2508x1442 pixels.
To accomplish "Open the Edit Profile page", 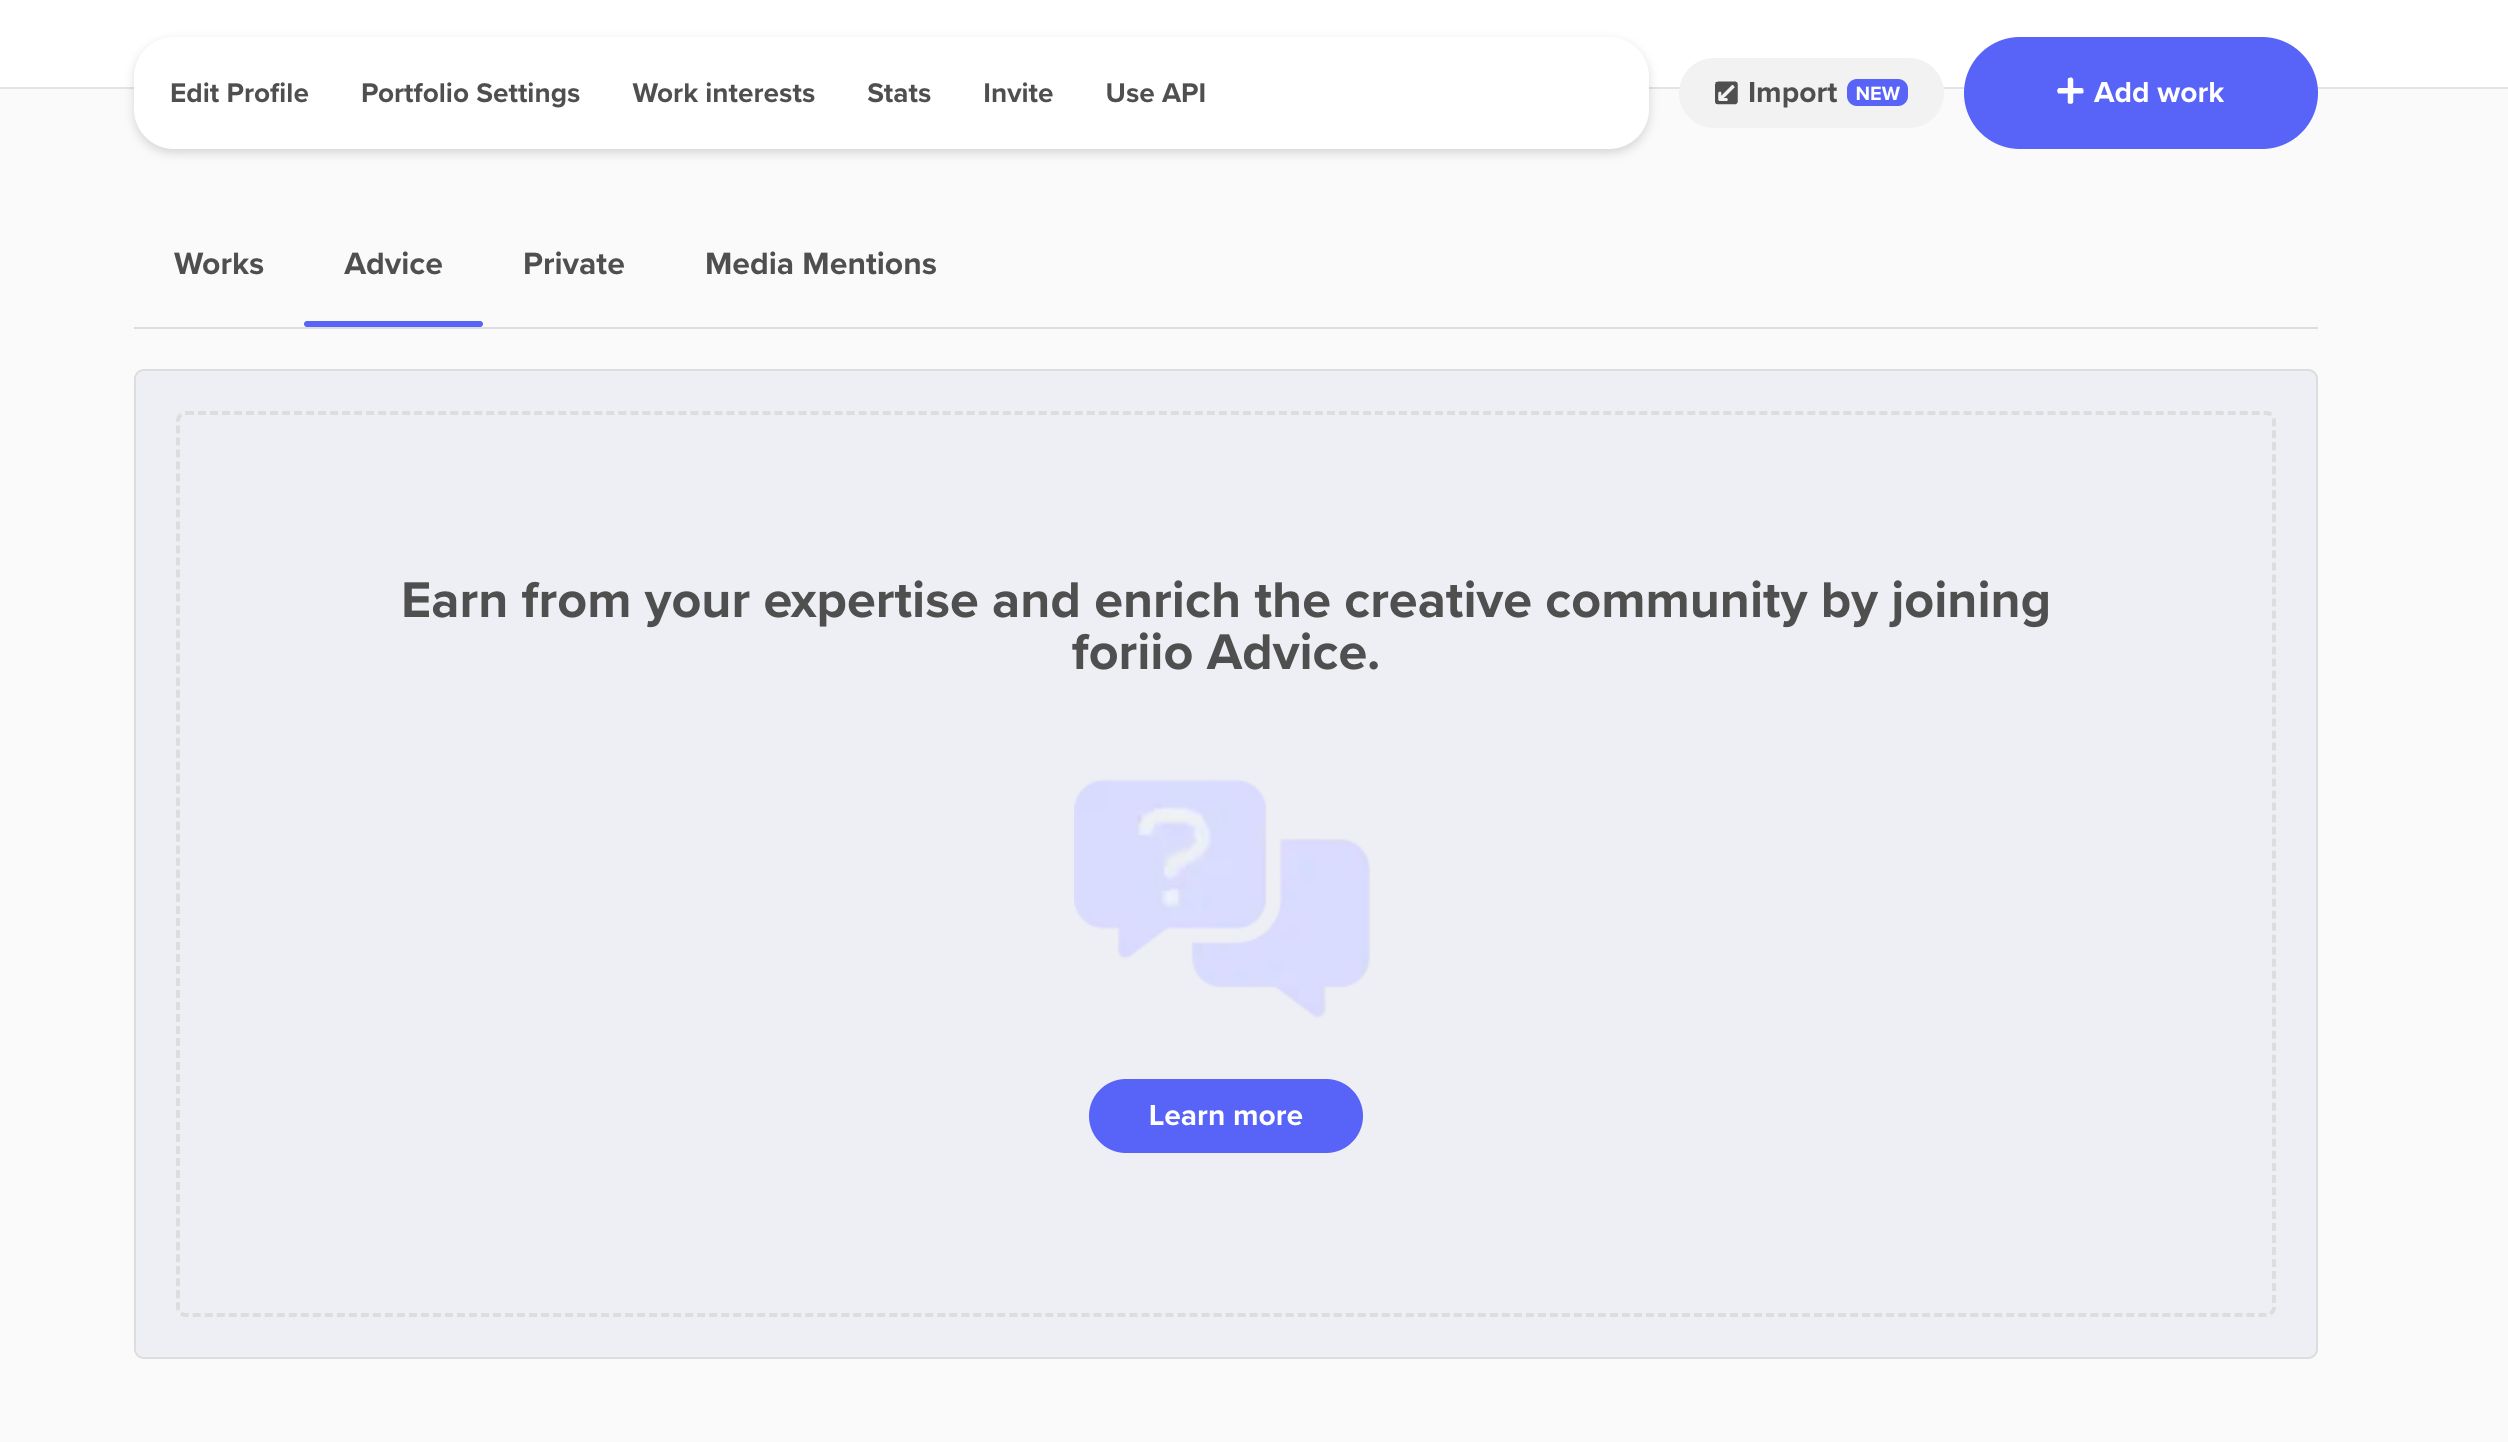I will 239,93.
